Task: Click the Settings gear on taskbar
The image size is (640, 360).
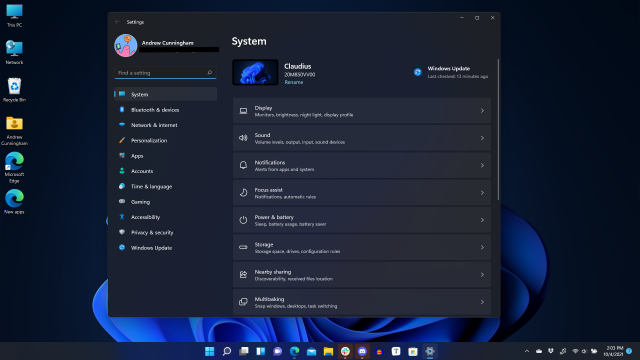Action: [x=430, y=351]
